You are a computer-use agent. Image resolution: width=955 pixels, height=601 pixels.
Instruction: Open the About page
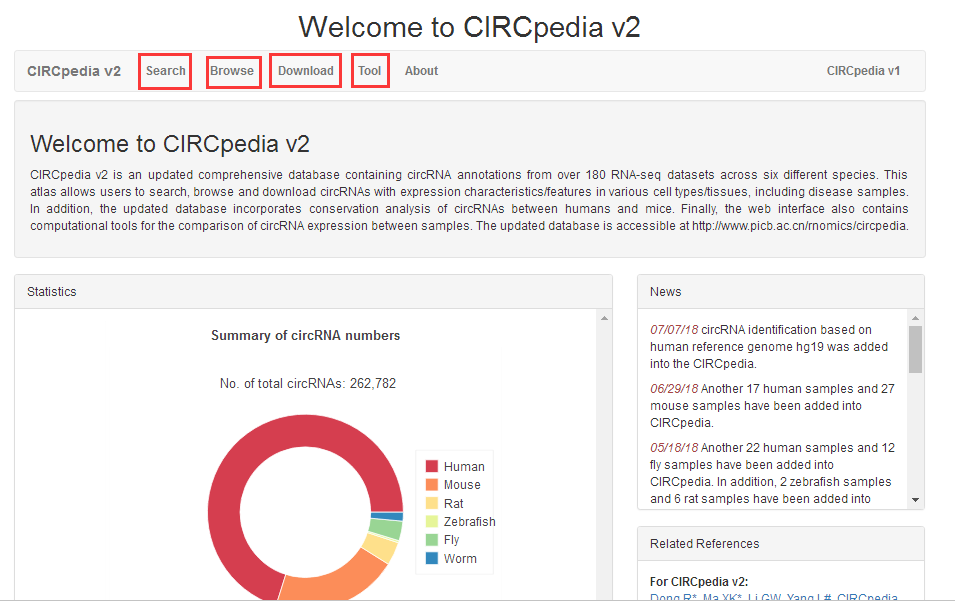[x=421, y=71]
